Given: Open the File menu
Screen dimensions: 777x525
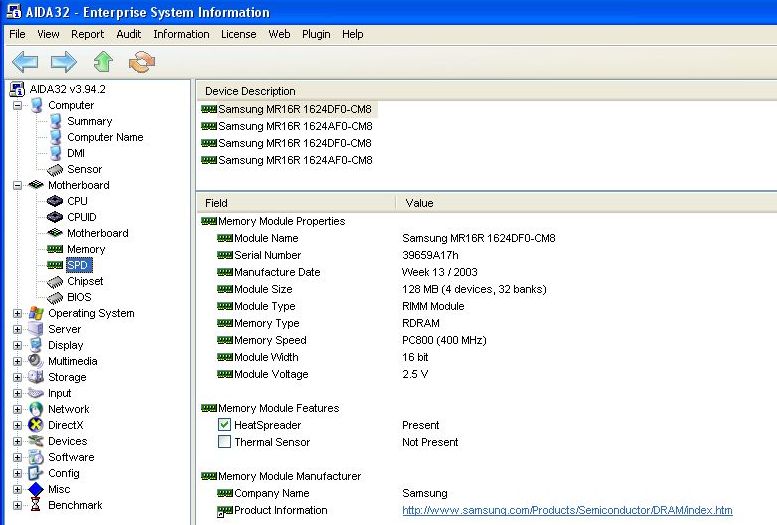Looking at the screenshot, I should (x=17, y=34).
